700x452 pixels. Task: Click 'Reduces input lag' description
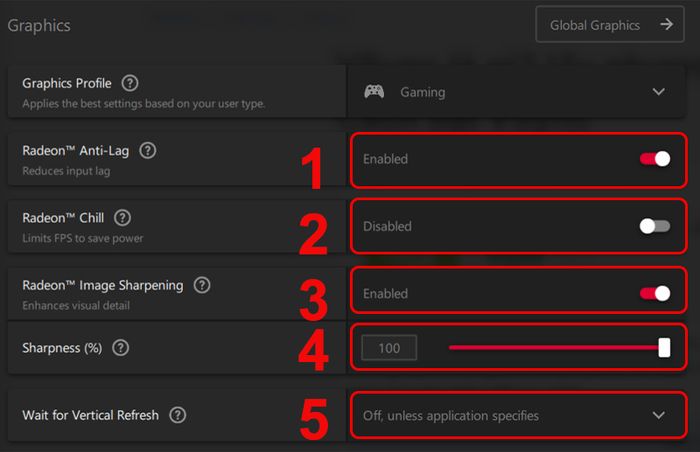[66, 171]
